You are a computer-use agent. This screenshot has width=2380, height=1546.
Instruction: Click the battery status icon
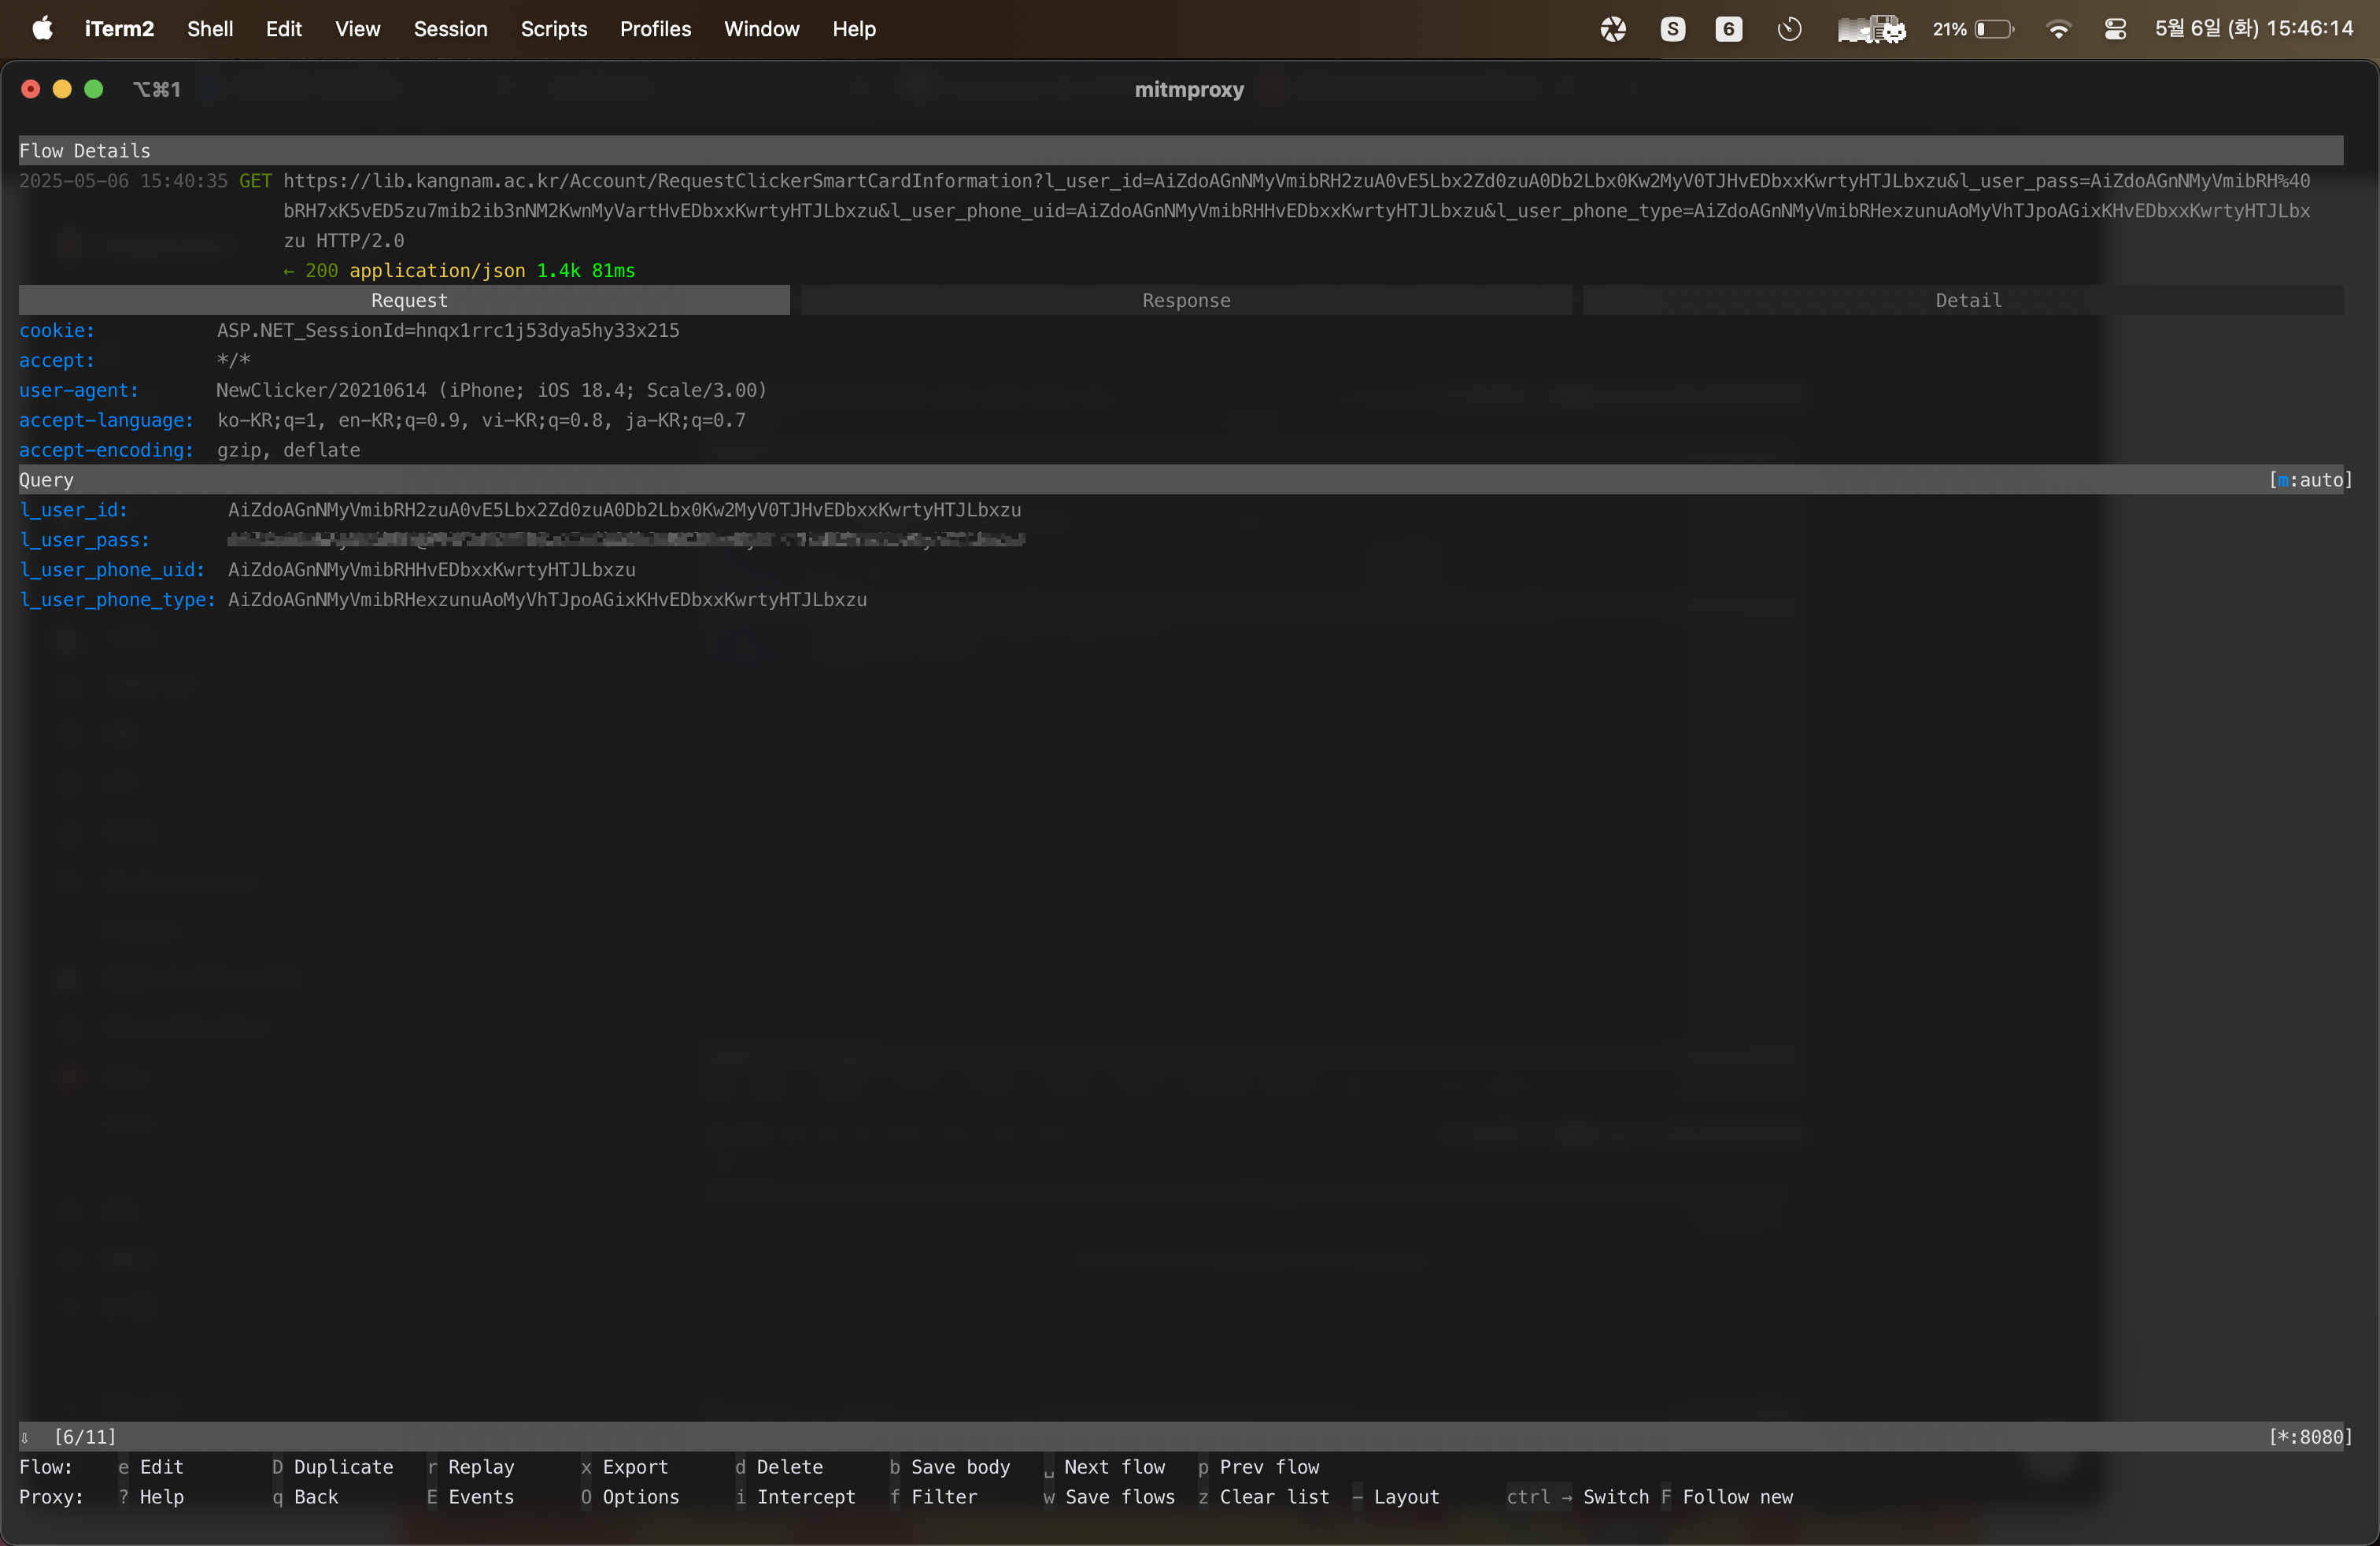click(x=1993, y=29)
